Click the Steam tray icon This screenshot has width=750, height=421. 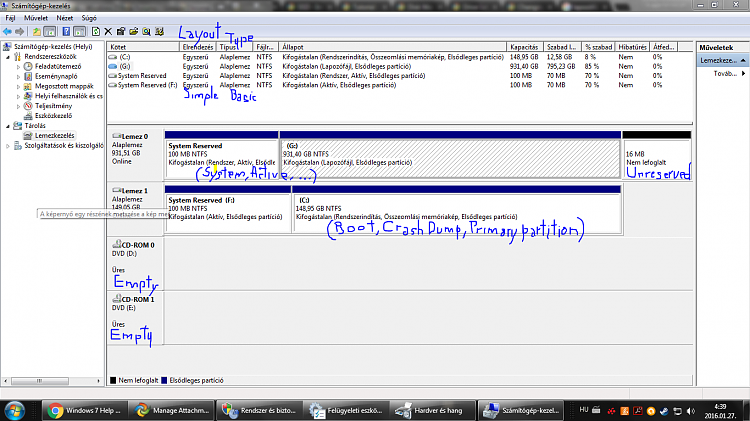(x=664, y=411)
